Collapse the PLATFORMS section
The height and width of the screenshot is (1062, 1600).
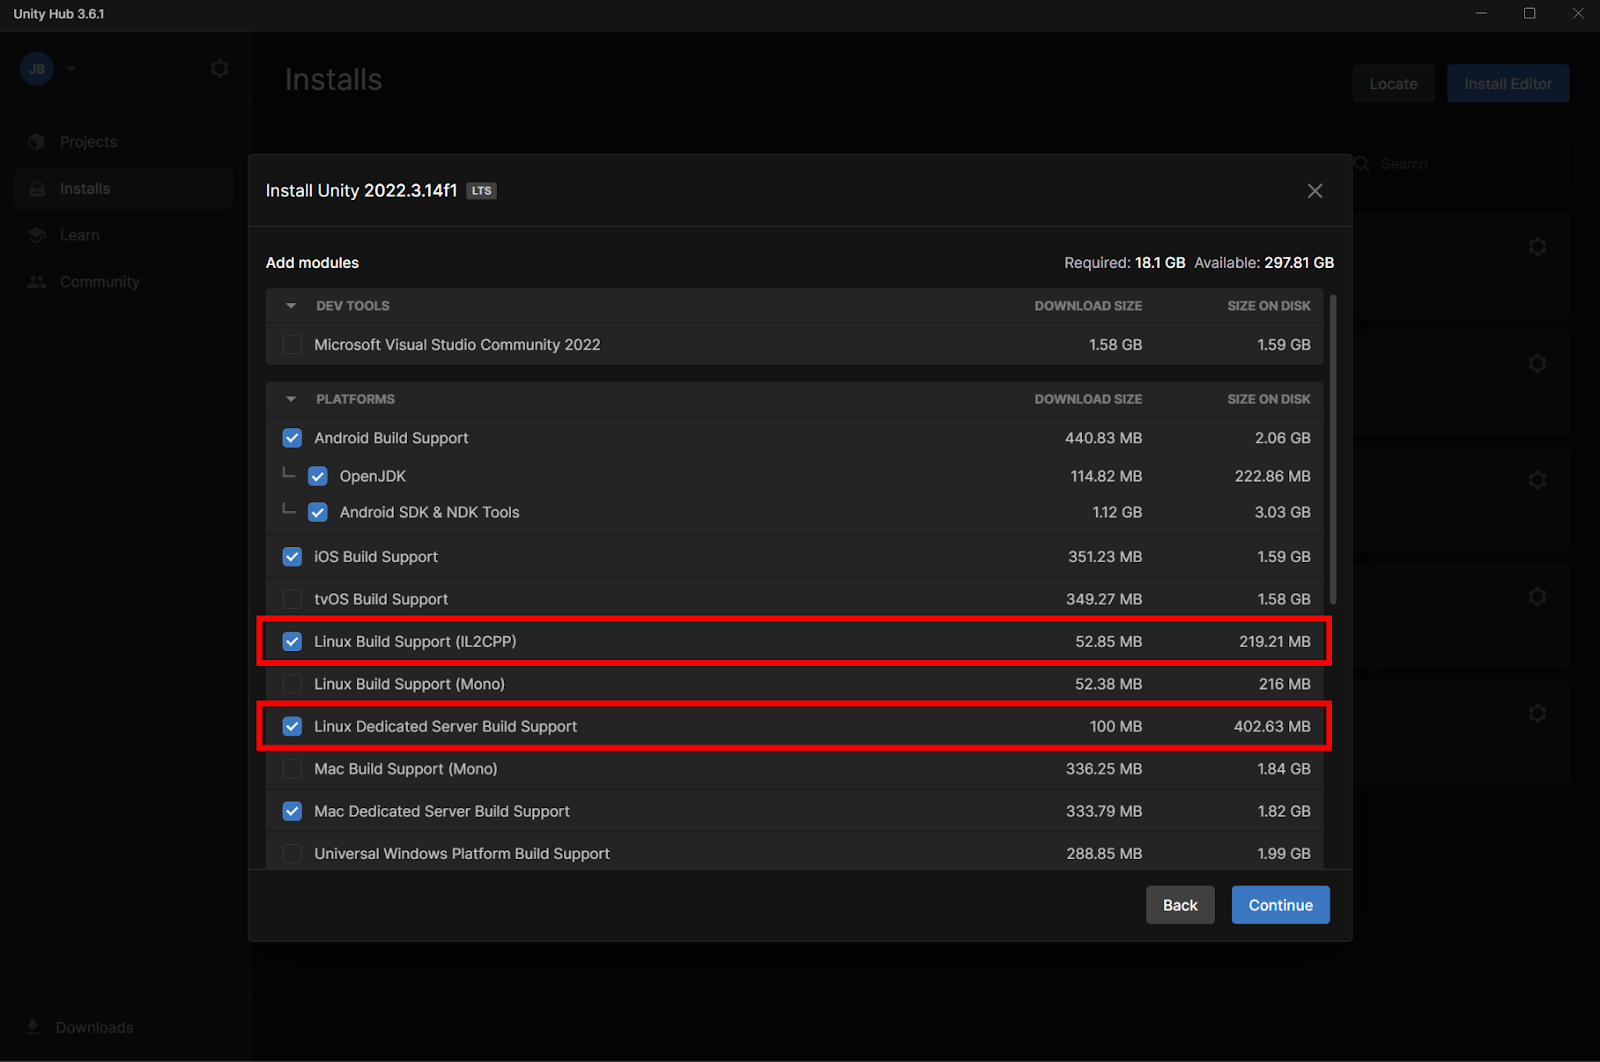coord(291,399)
